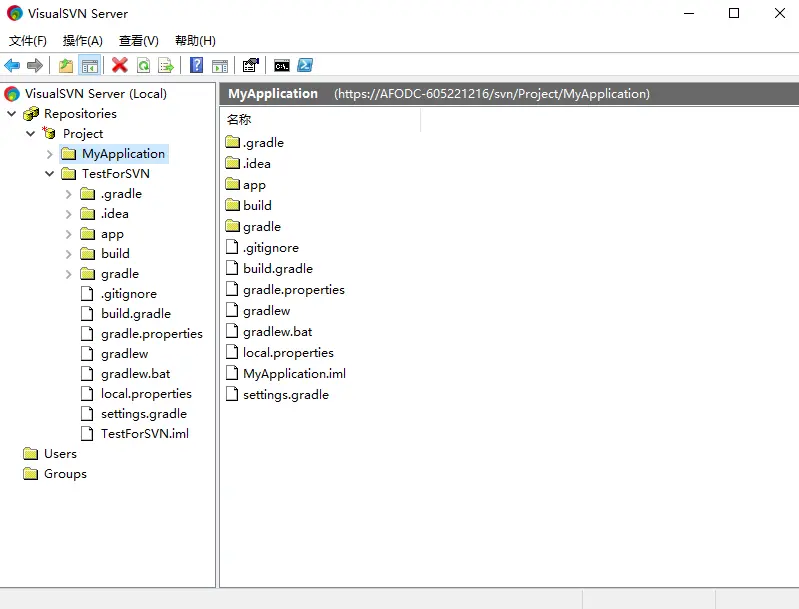Image resolution: width=799 pixels, height=609 pixels.
Task: Expand .idea under TestForSVN
Action: [69, 214]
